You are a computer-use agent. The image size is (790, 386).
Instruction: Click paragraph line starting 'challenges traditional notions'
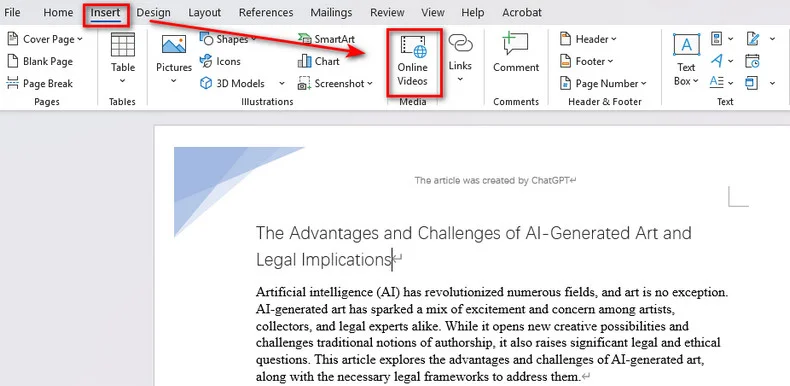pyautogui.click(x=488, y=343)
